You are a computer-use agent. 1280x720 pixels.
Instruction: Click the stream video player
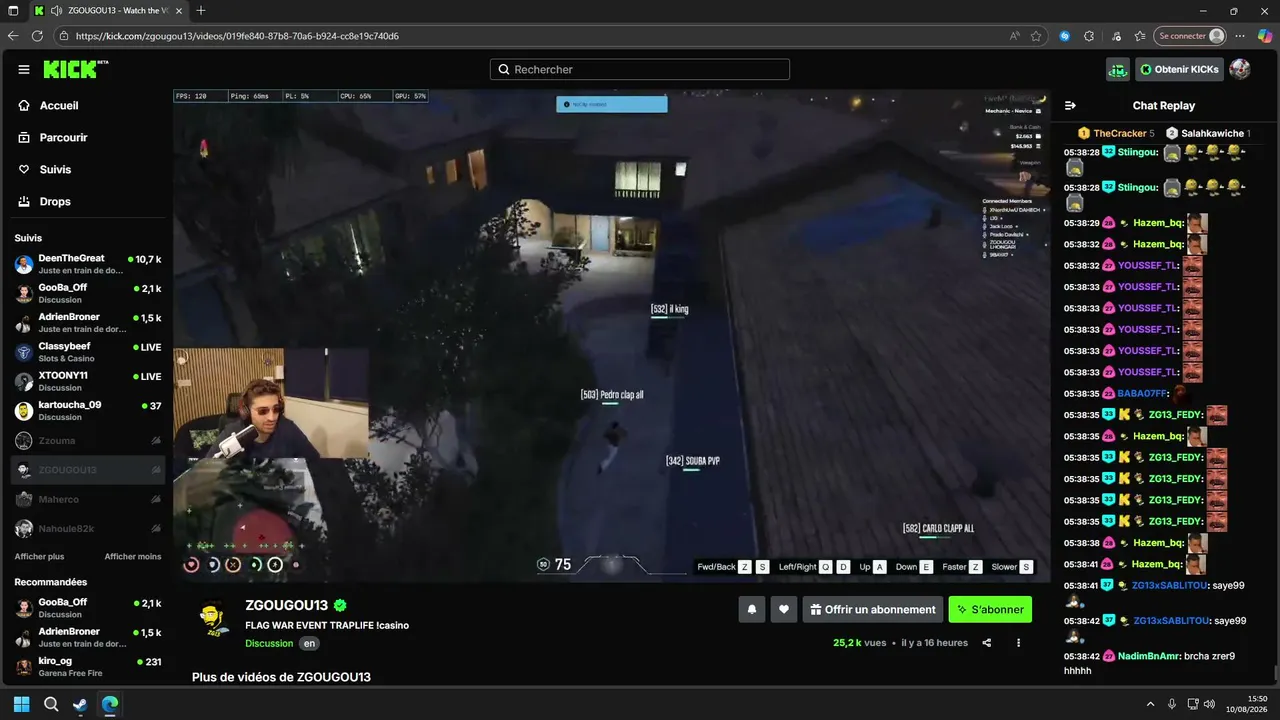[x=611, y=336]
